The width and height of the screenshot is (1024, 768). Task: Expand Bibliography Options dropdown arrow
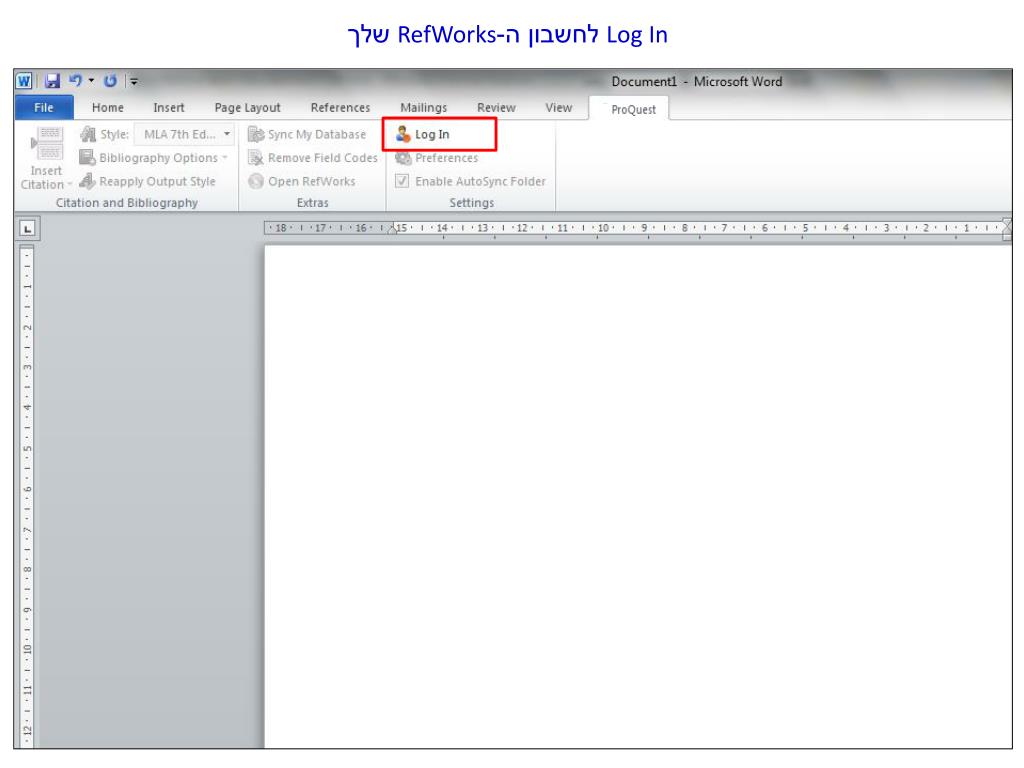[x=225, y=157]
